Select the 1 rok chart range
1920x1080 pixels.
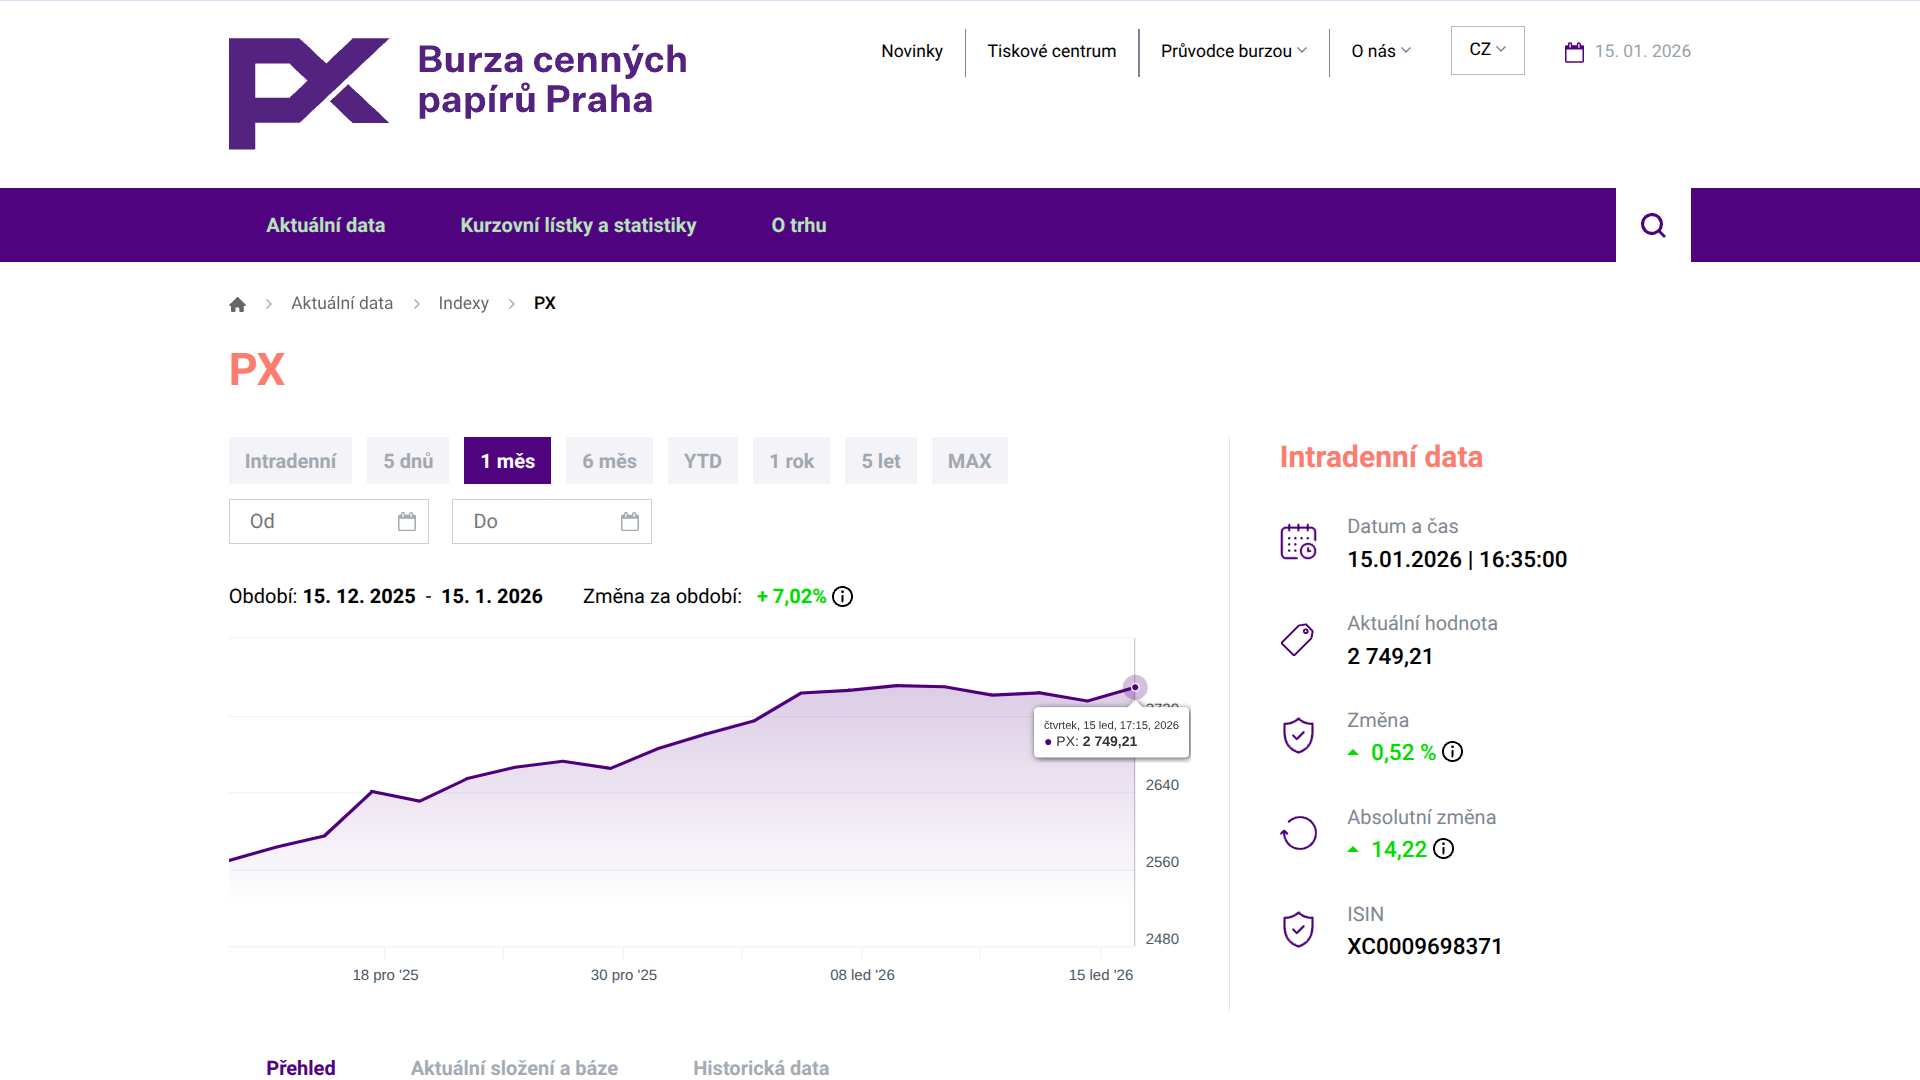coord(791,461)
